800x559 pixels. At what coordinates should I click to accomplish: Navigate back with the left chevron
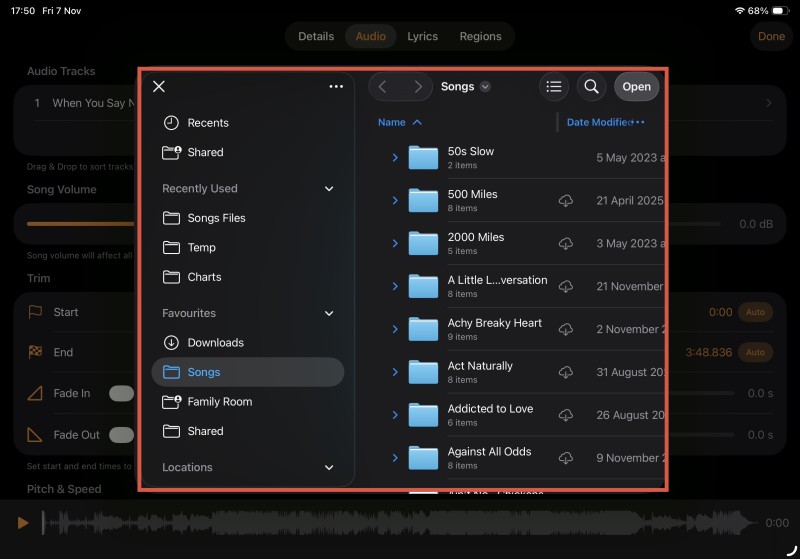382,87
